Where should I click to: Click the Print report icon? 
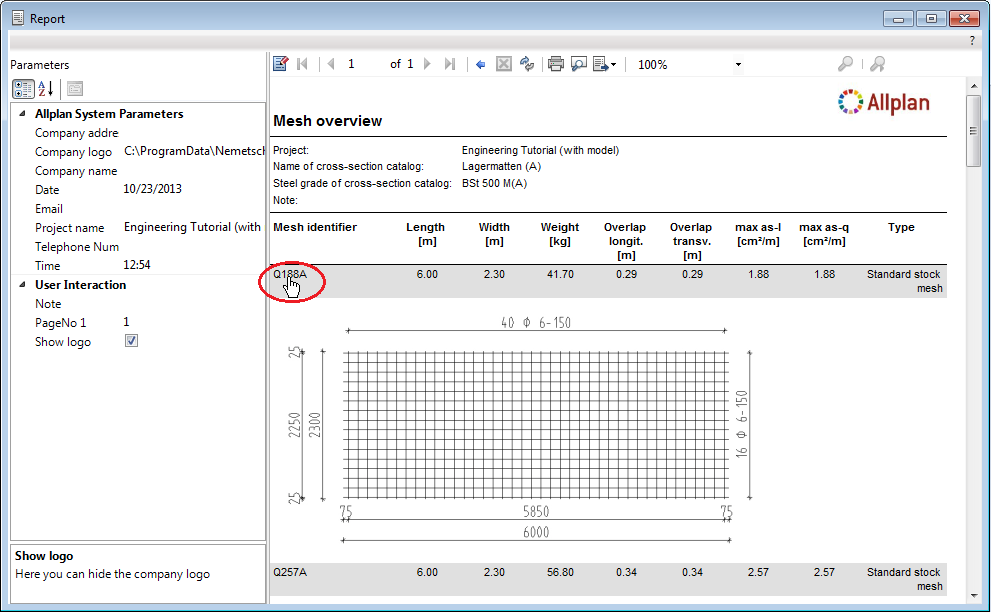click(555, 64)
